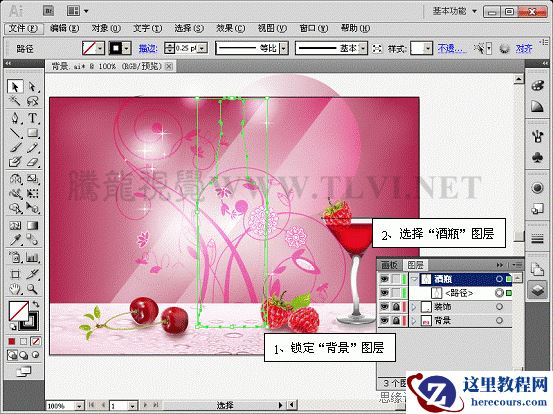
Task: Select the Type tool
Action: click(32, 117)
